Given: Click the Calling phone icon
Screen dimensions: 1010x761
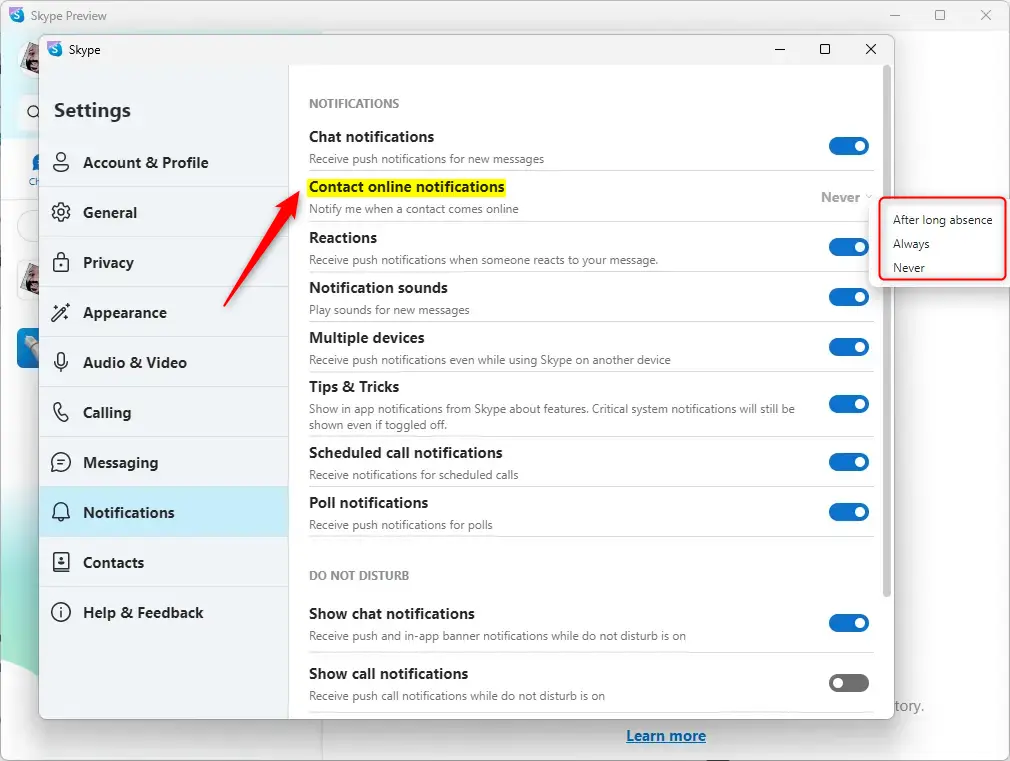Looking at the screenshot, I should pos(61,412).
